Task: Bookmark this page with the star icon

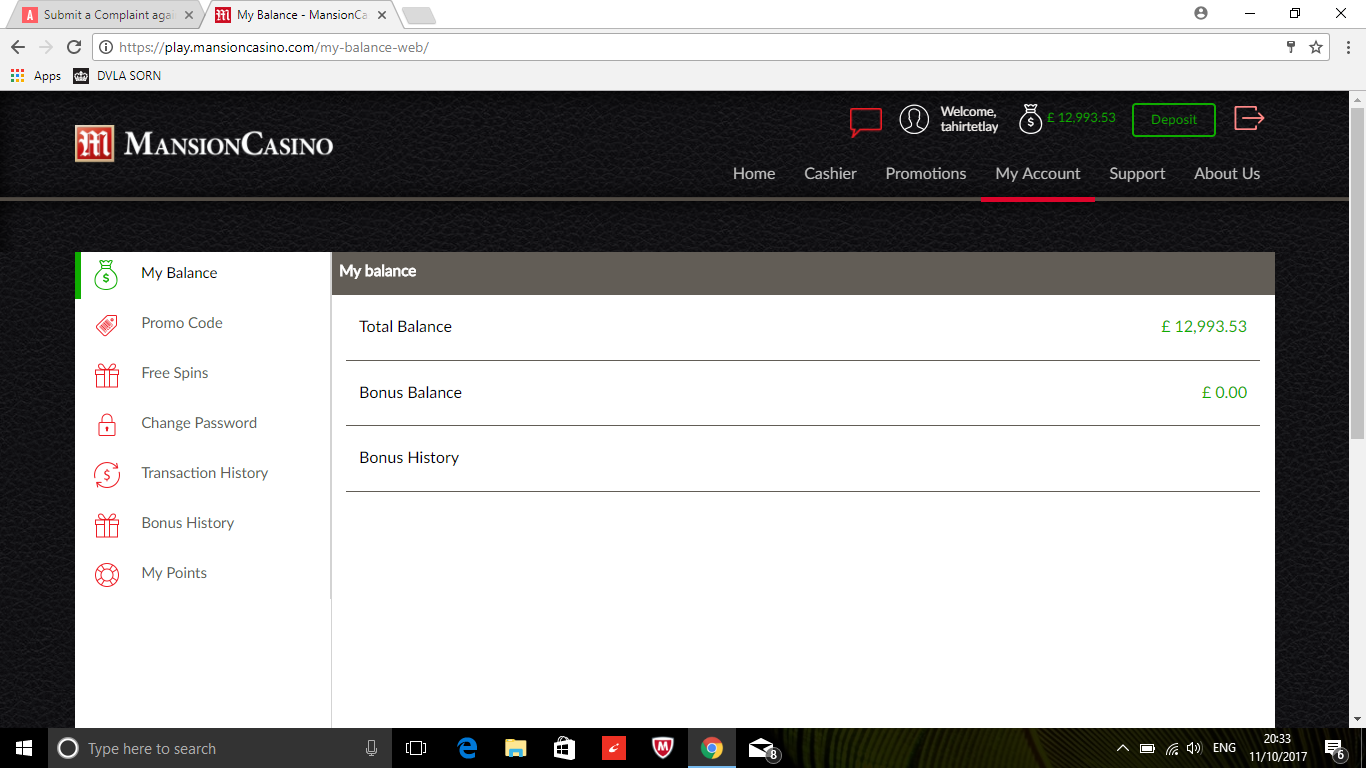Action: (1316, 47)
